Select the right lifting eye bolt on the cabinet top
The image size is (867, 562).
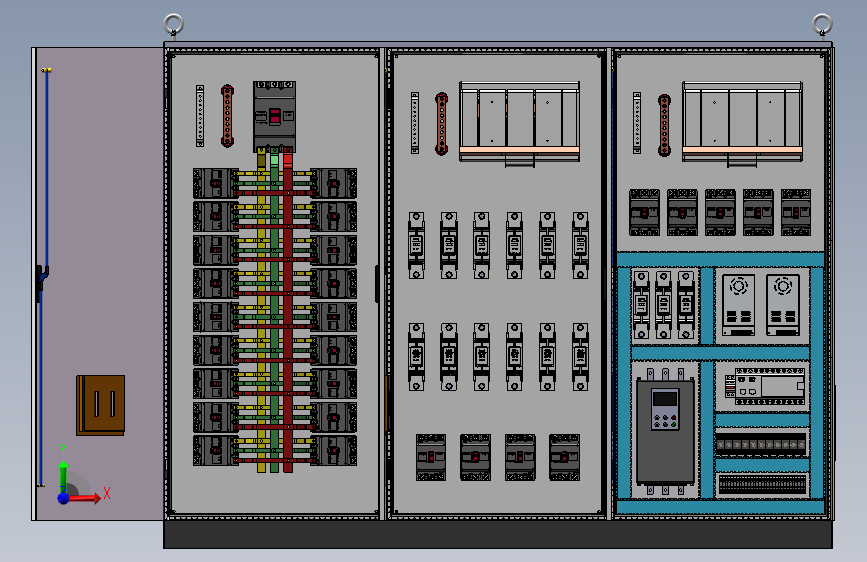(822, 26)
